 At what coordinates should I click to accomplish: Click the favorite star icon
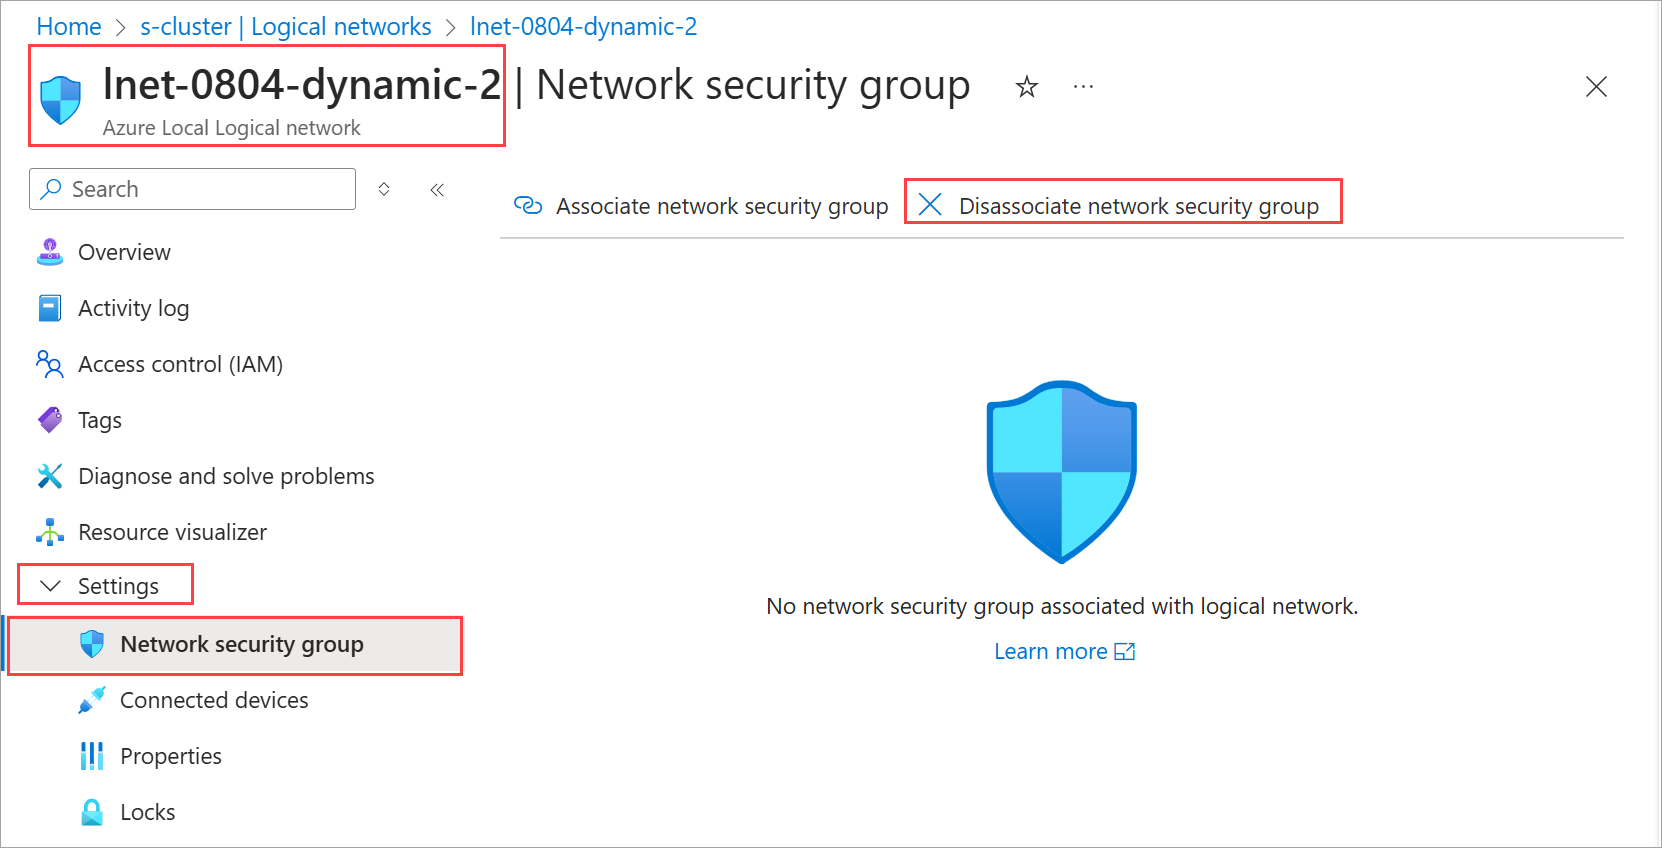pos(1026,88)
